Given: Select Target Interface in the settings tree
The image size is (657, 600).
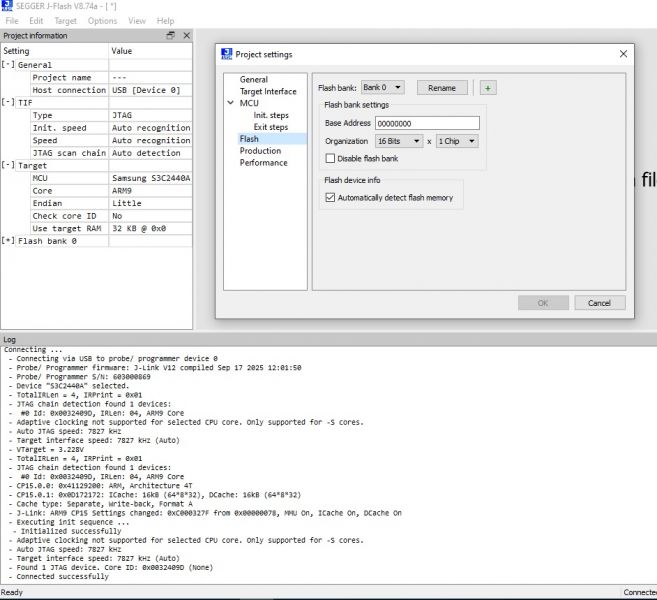Looking at the screenshot, I should [268, 91].
